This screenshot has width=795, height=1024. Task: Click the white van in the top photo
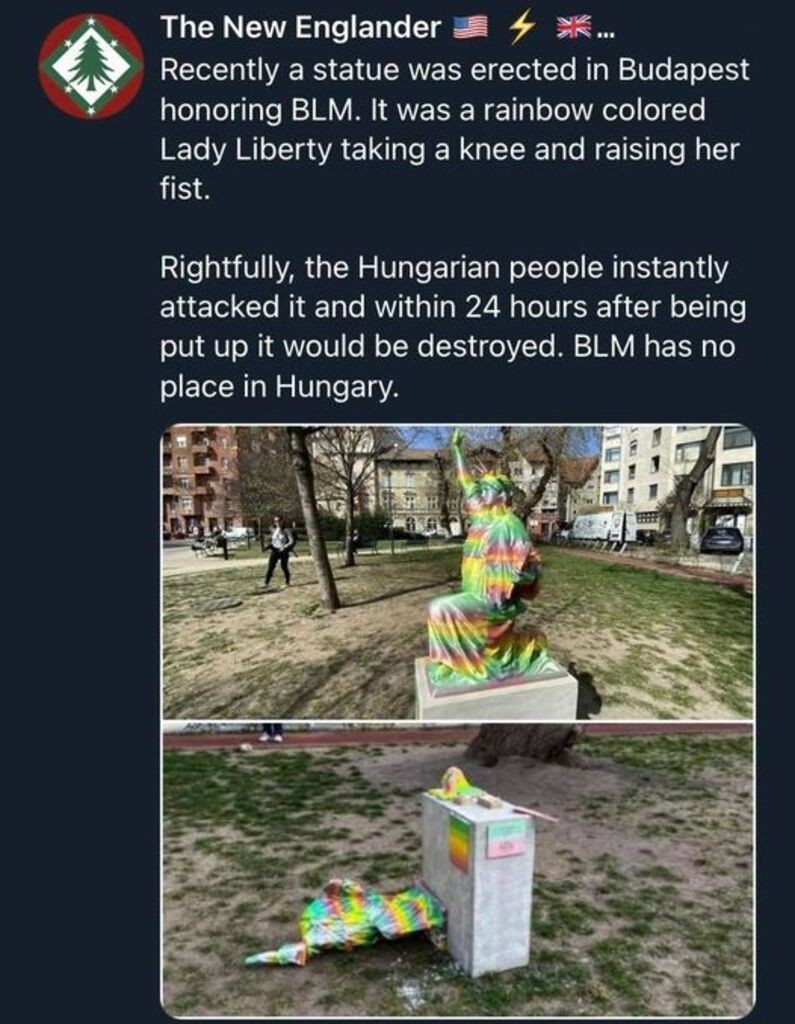(x=602, y=526)
